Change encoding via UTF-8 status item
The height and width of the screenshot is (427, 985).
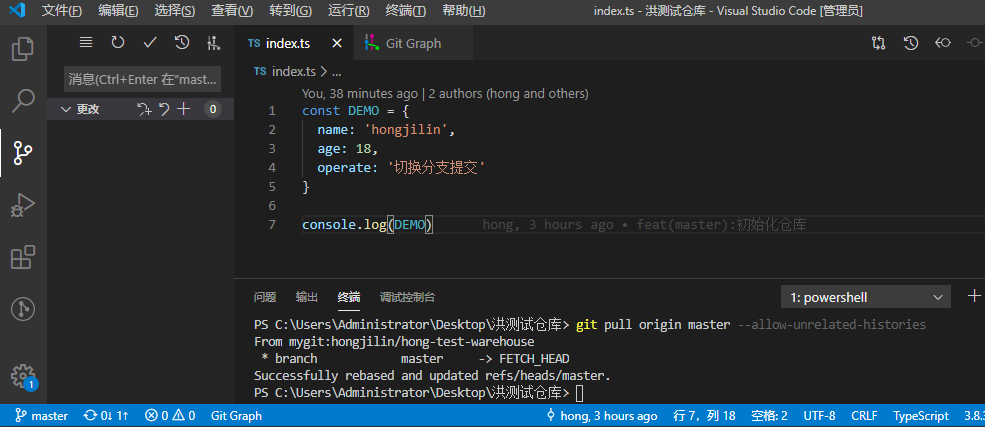tap(819, 416)
